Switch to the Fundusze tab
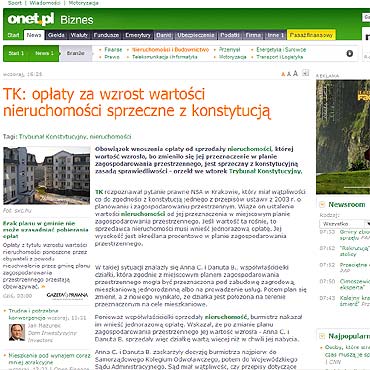This screenshot has height=370, width=370. pos(106,35)
